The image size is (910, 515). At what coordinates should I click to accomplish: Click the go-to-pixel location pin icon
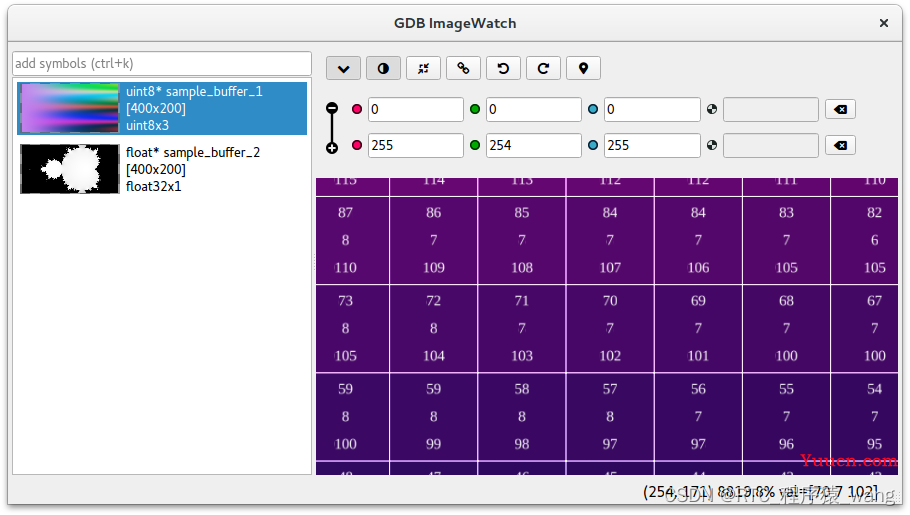583,69
